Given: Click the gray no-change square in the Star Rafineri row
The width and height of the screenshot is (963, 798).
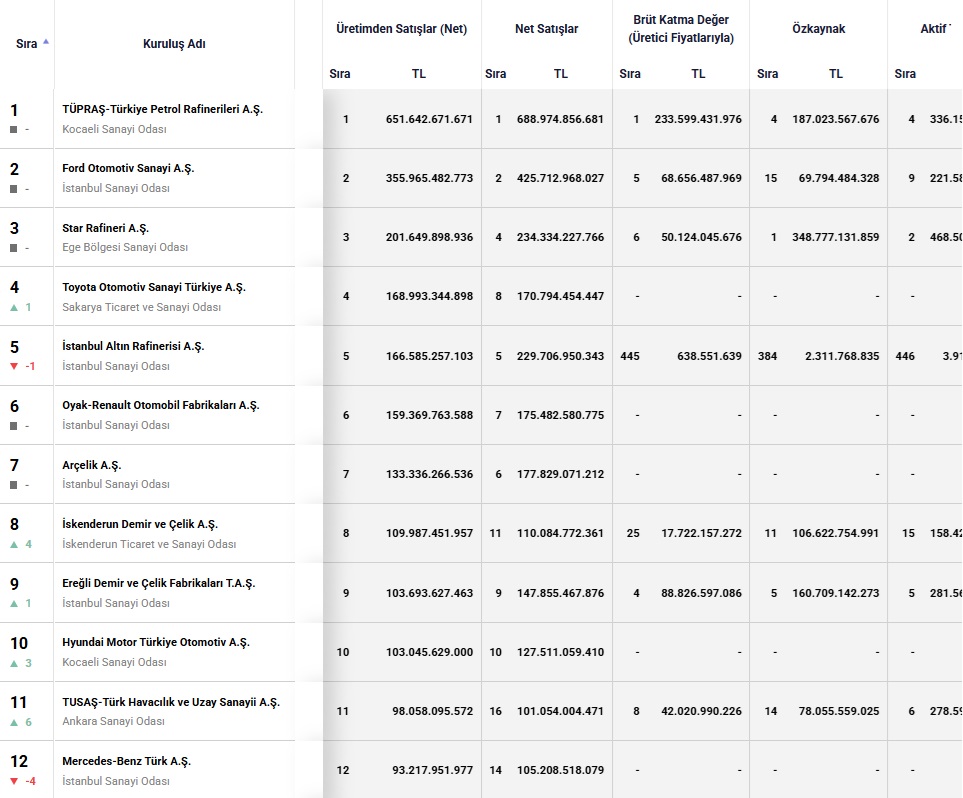Looking at the screenshot, I should point(14,248).
